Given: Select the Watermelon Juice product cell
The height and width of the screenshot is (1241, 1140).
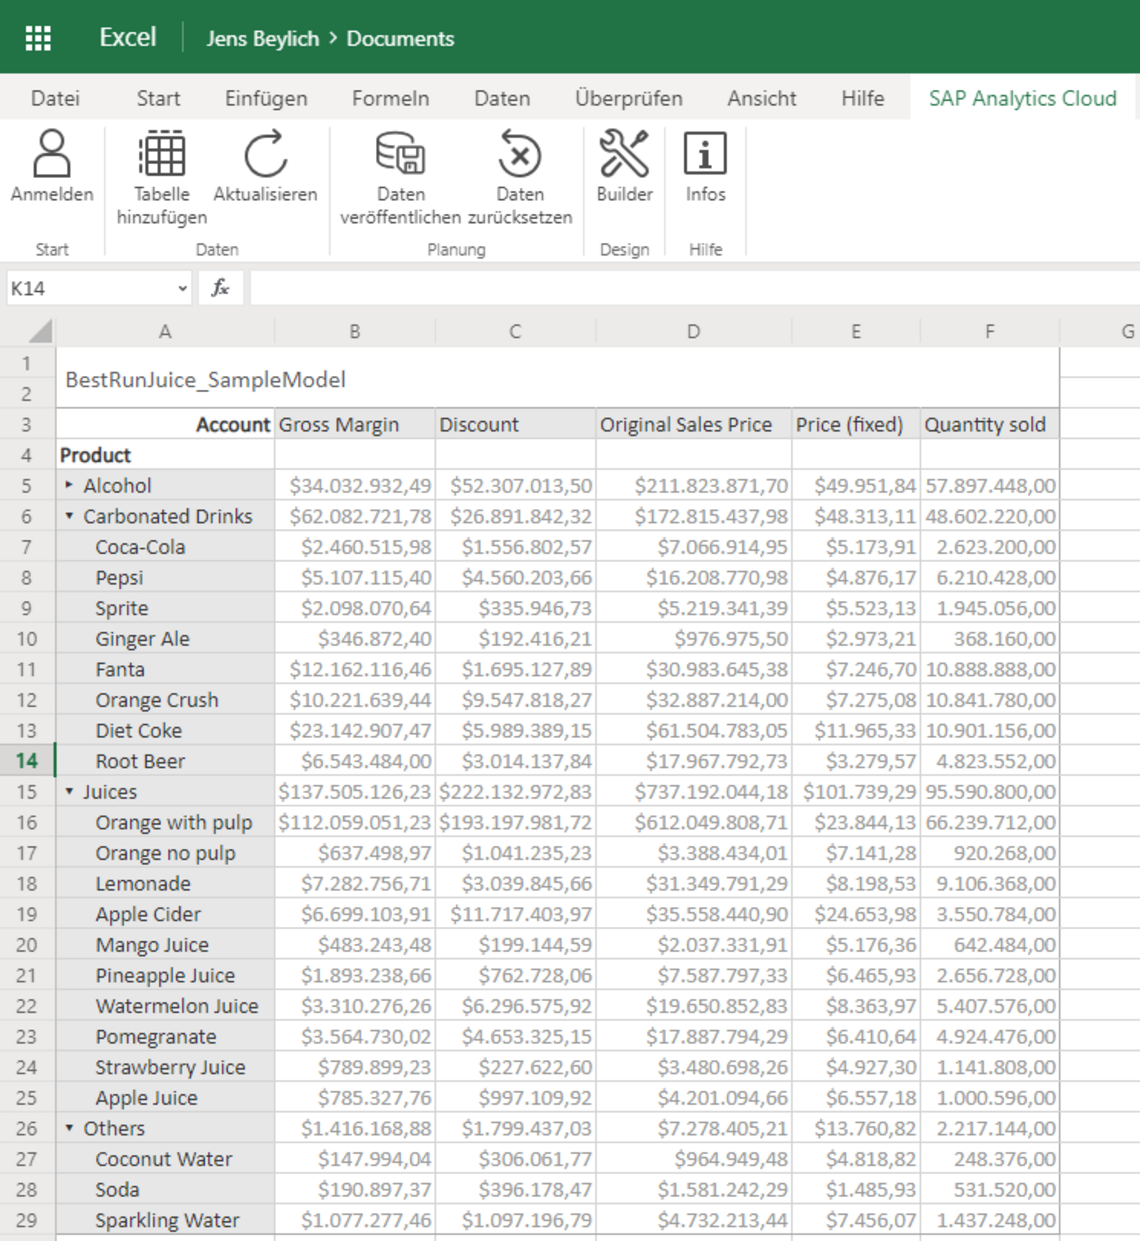Looking at the screenshot, I should 165,1006.
